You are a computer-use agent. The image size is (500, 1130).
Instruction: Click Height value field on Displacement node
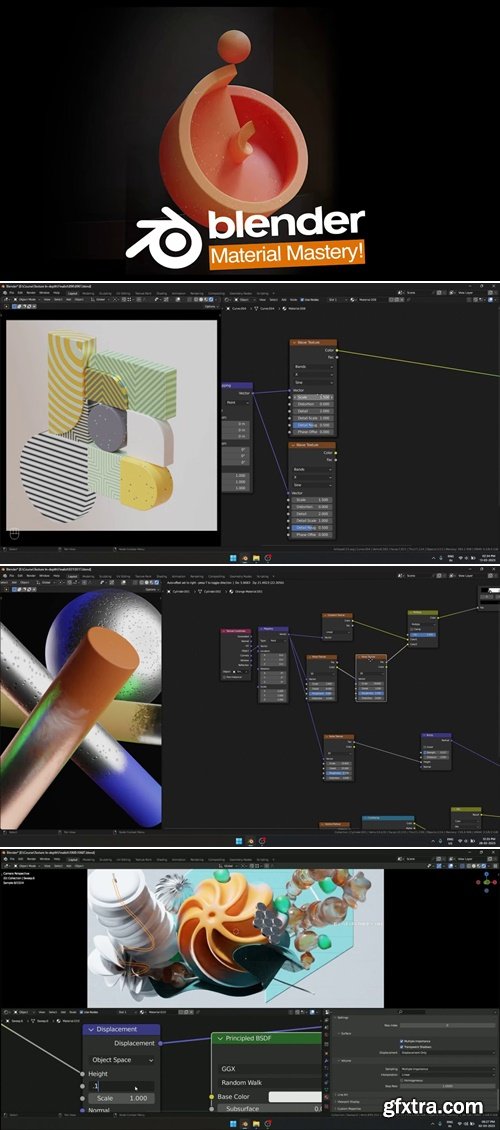121,1086
